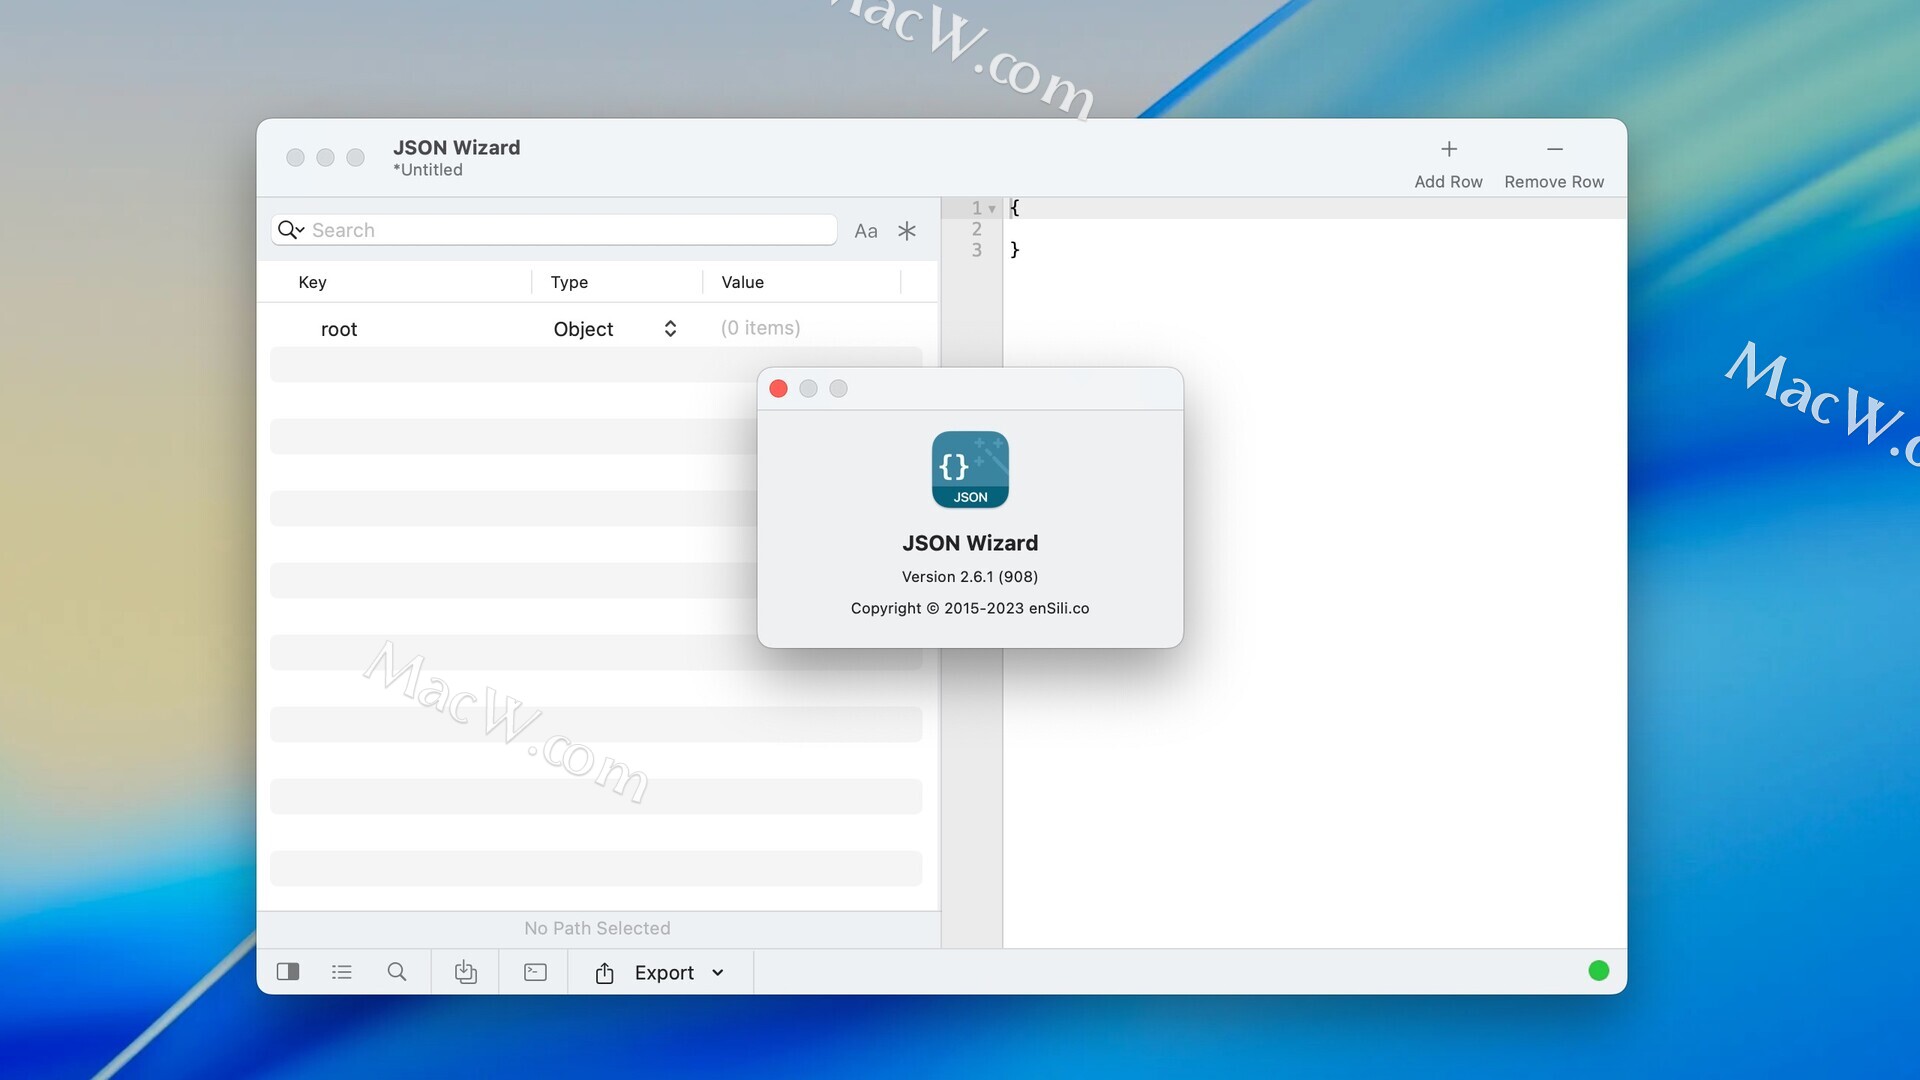Screen dimensions: 1920x1080
Task: Click the Add Row plus icon
Action: [x=1448, y=150]
